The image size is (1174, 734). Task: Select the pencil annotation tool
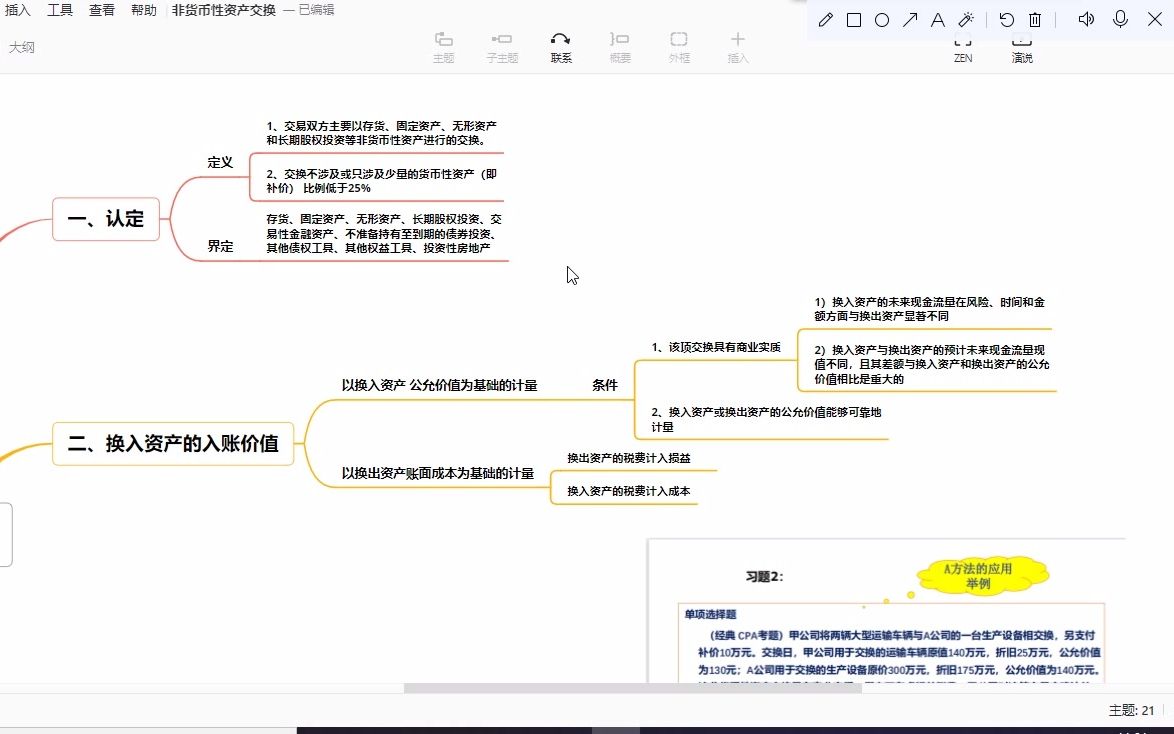tap(825, 18)
